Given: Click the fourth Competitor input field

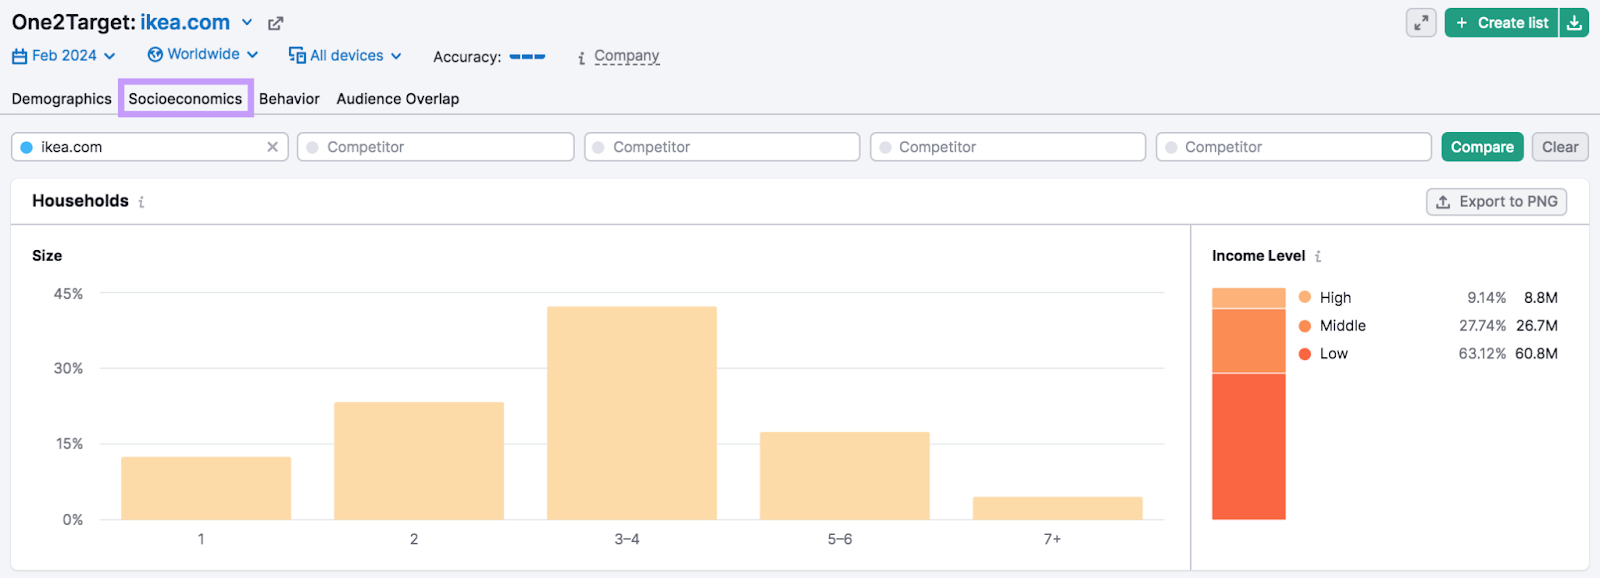Looking at the screenshot, I should click(x=1294, y=147).
